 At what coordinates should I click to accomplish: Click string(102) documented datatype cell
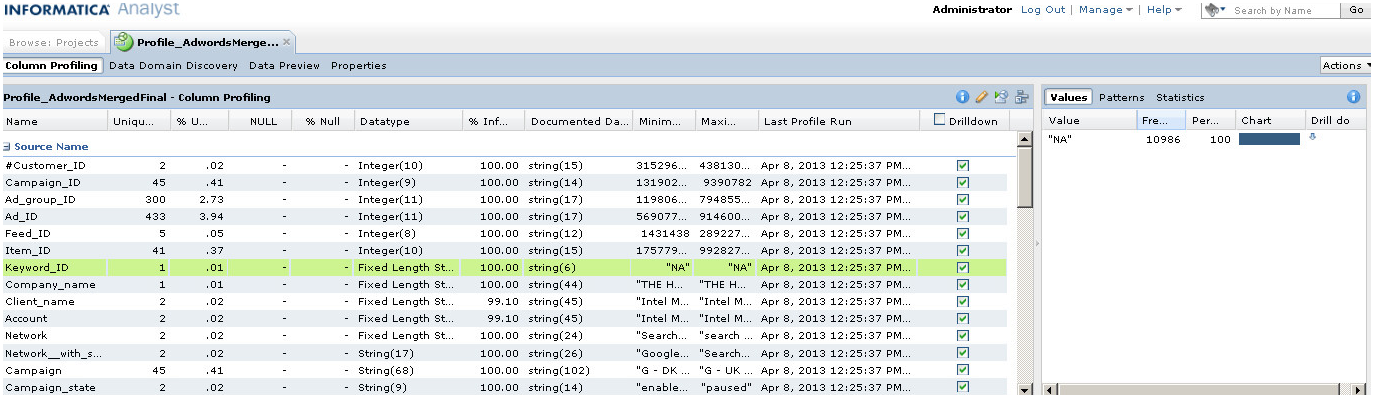(x=560, y=369)
